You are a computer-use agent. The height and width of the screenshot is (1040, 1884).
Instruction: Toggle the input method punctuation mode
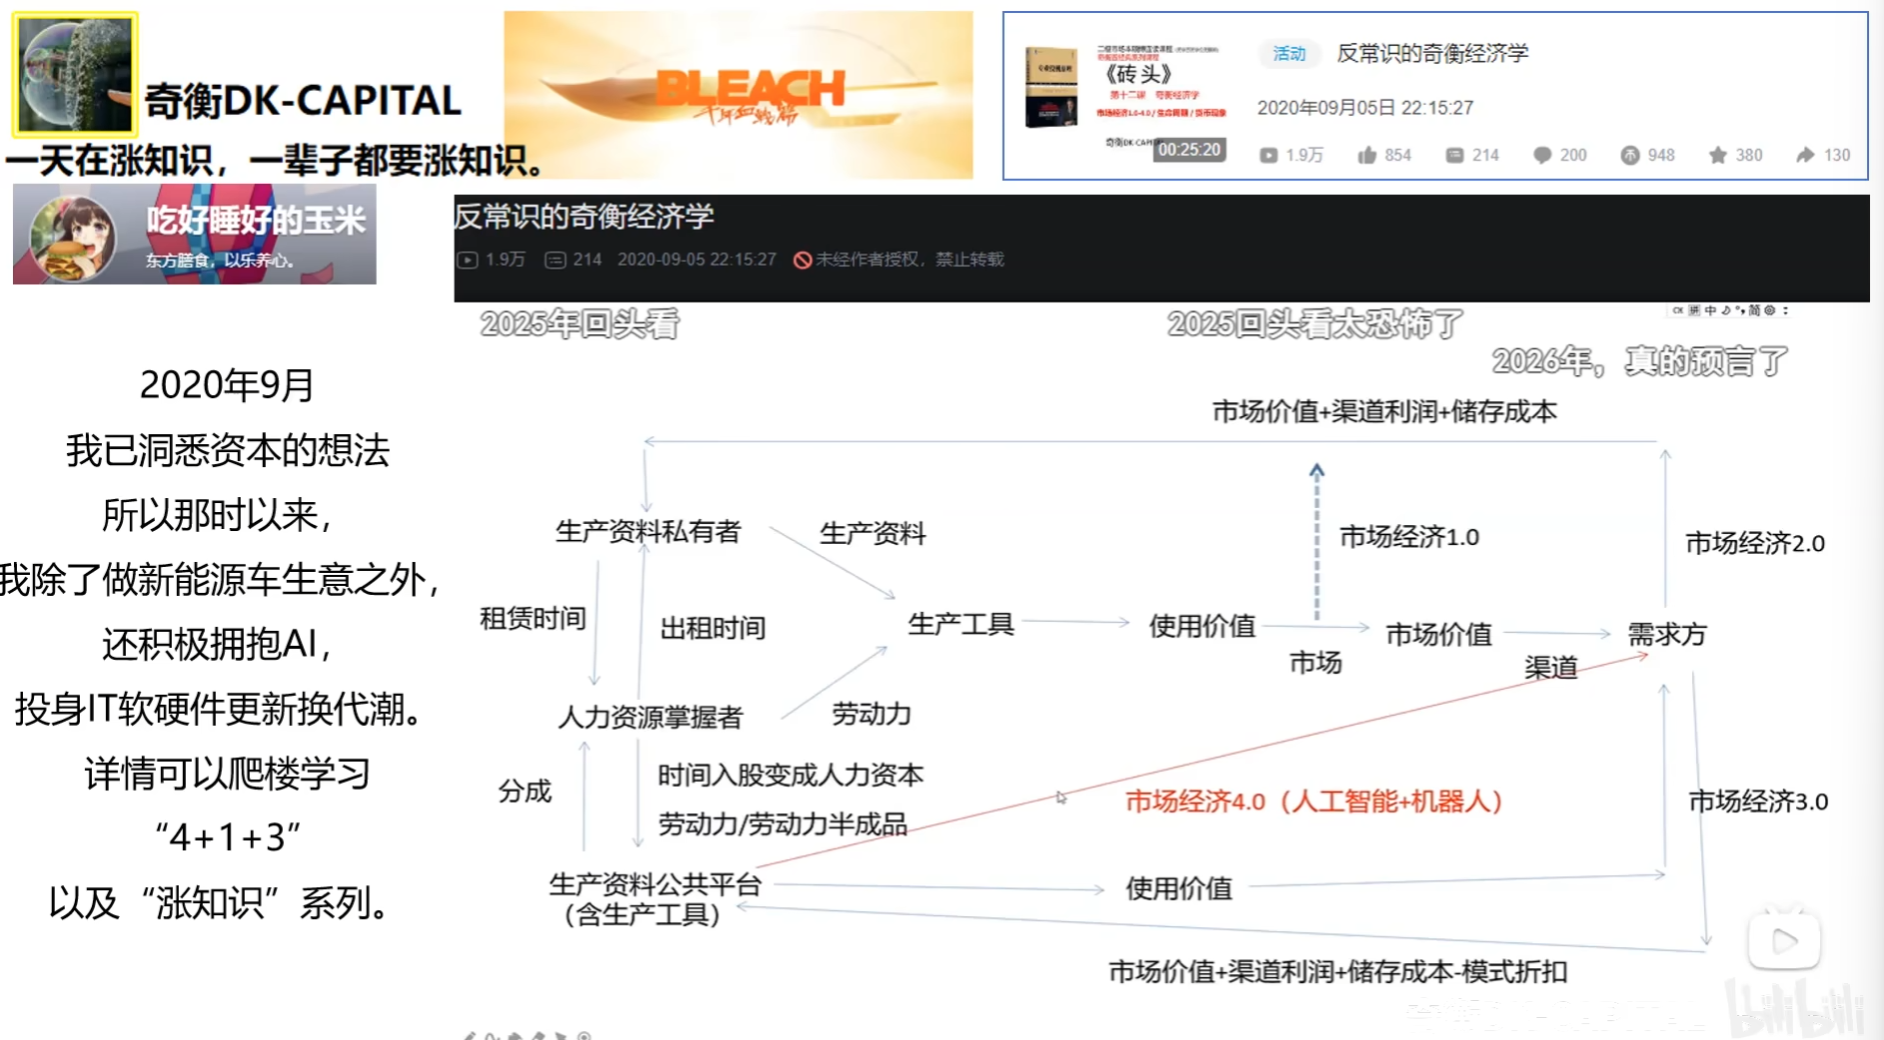[x=1739, y=310]
